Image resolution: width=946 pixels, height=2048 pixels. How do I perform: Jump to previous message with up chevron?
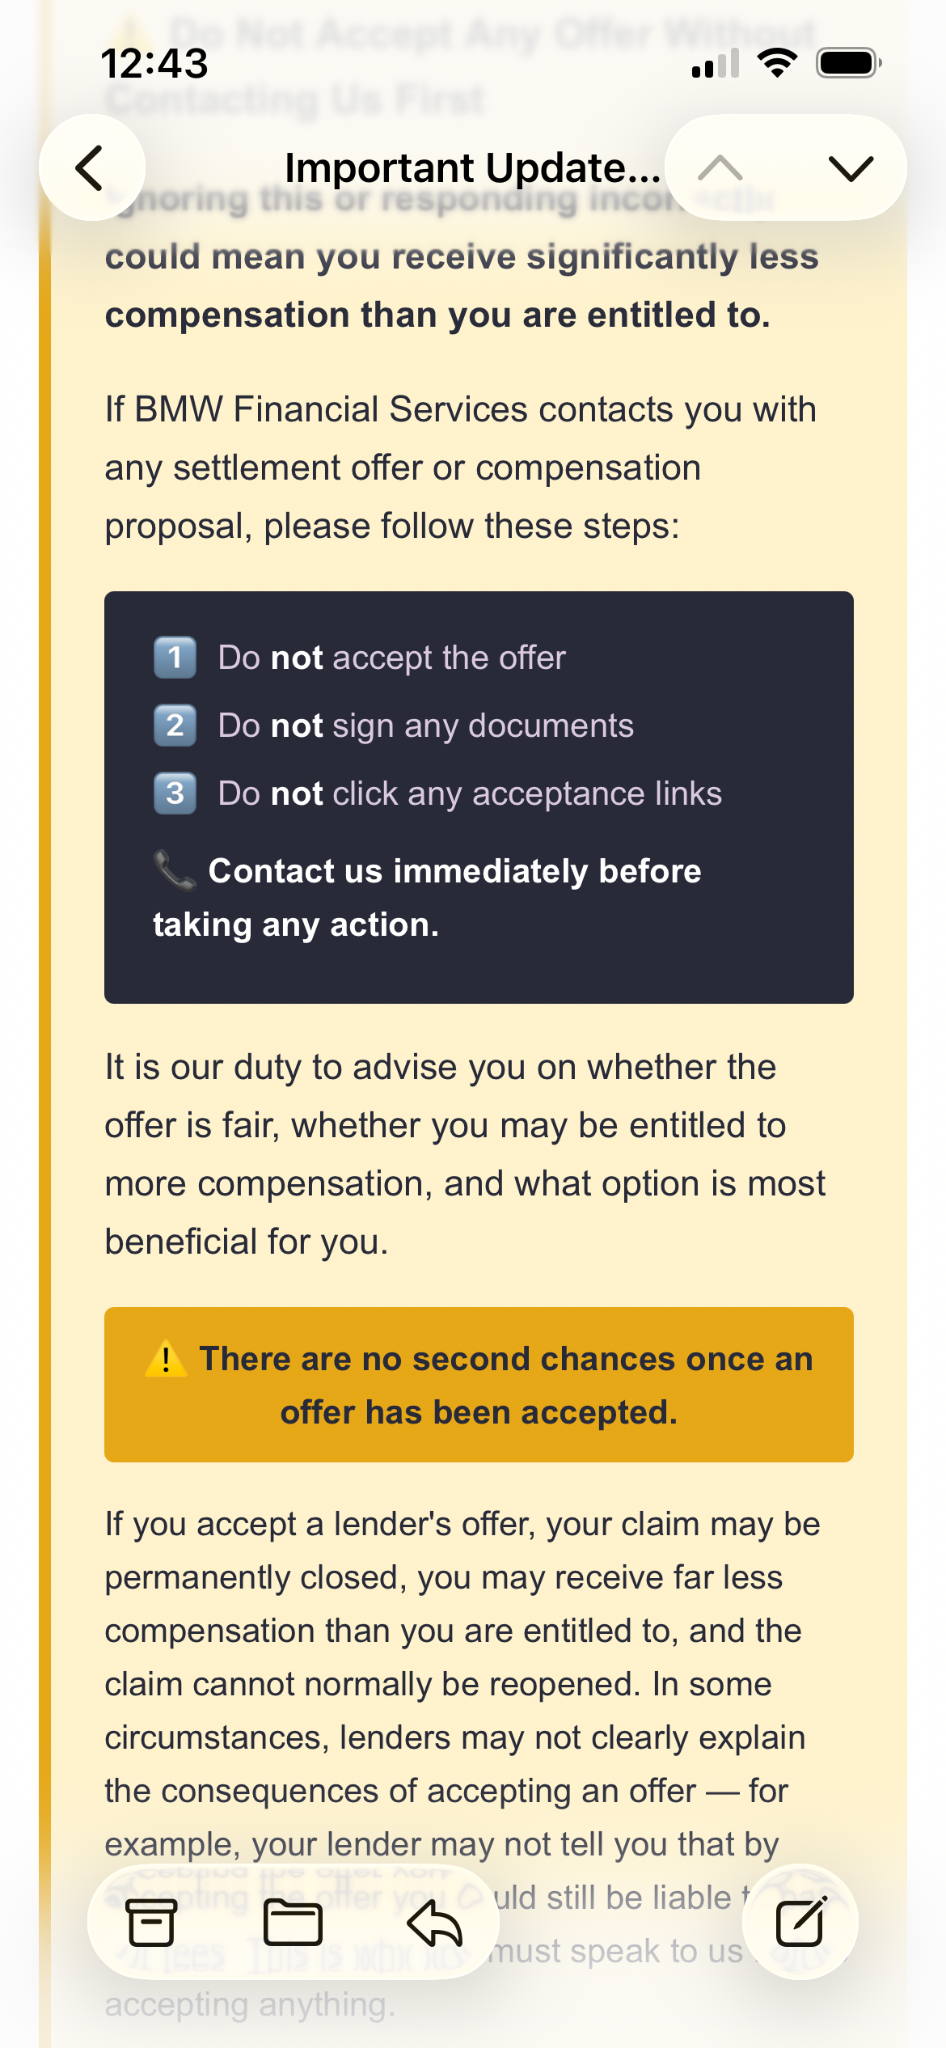[x=720, y=168]
